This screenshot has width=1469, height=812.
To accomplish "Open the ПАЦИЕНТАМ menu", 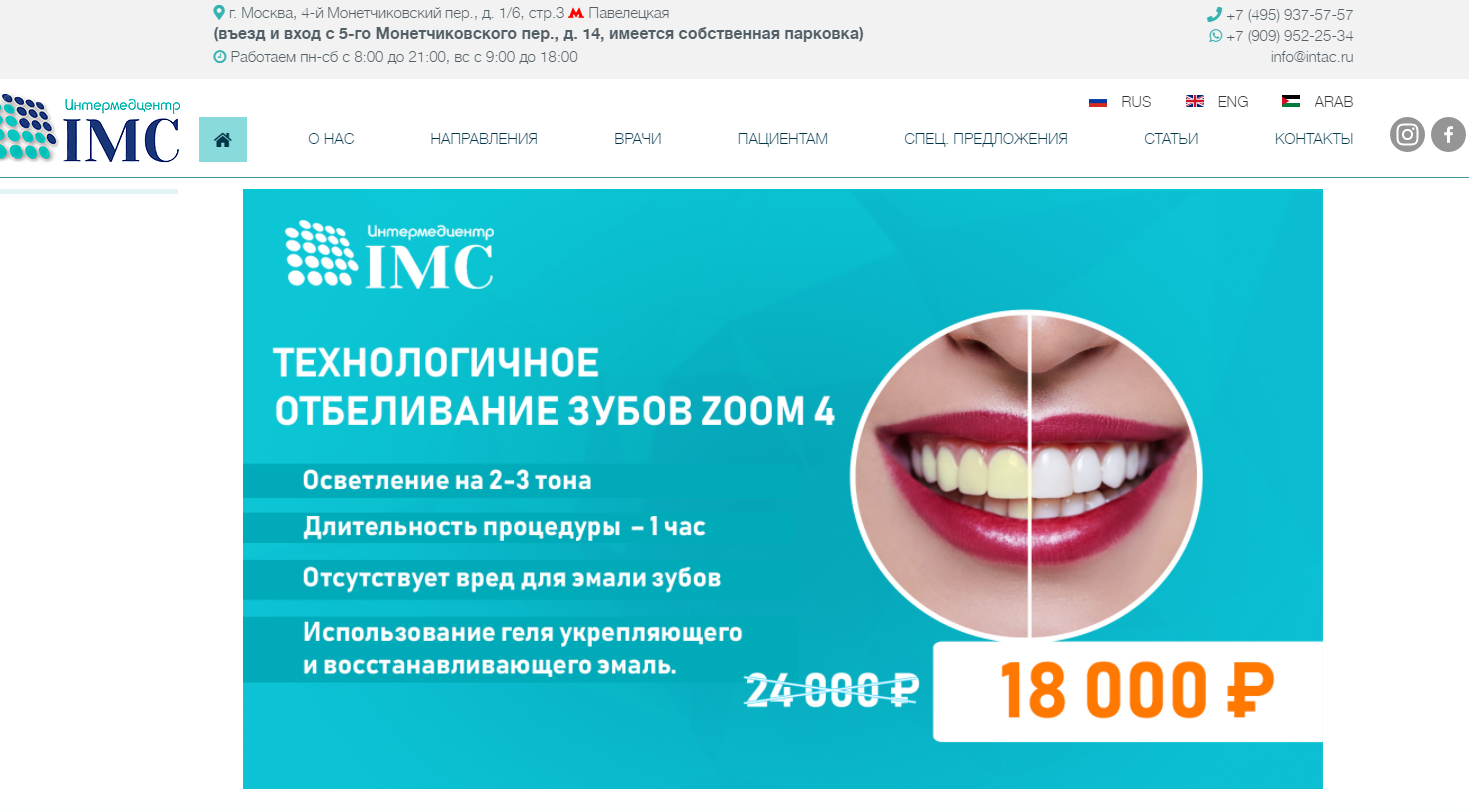I will point(783,139).
